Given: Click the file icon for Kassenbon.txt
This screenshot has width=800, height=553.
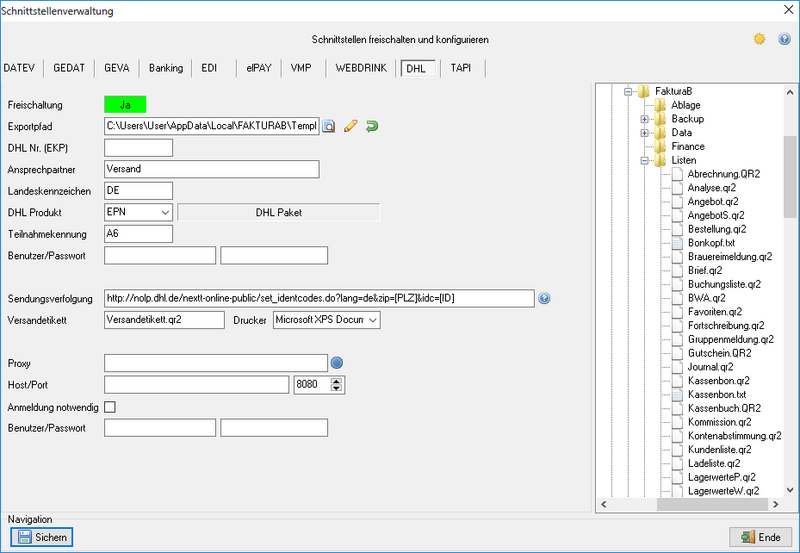Looking at the screenshot, I should tap(677, 394).
